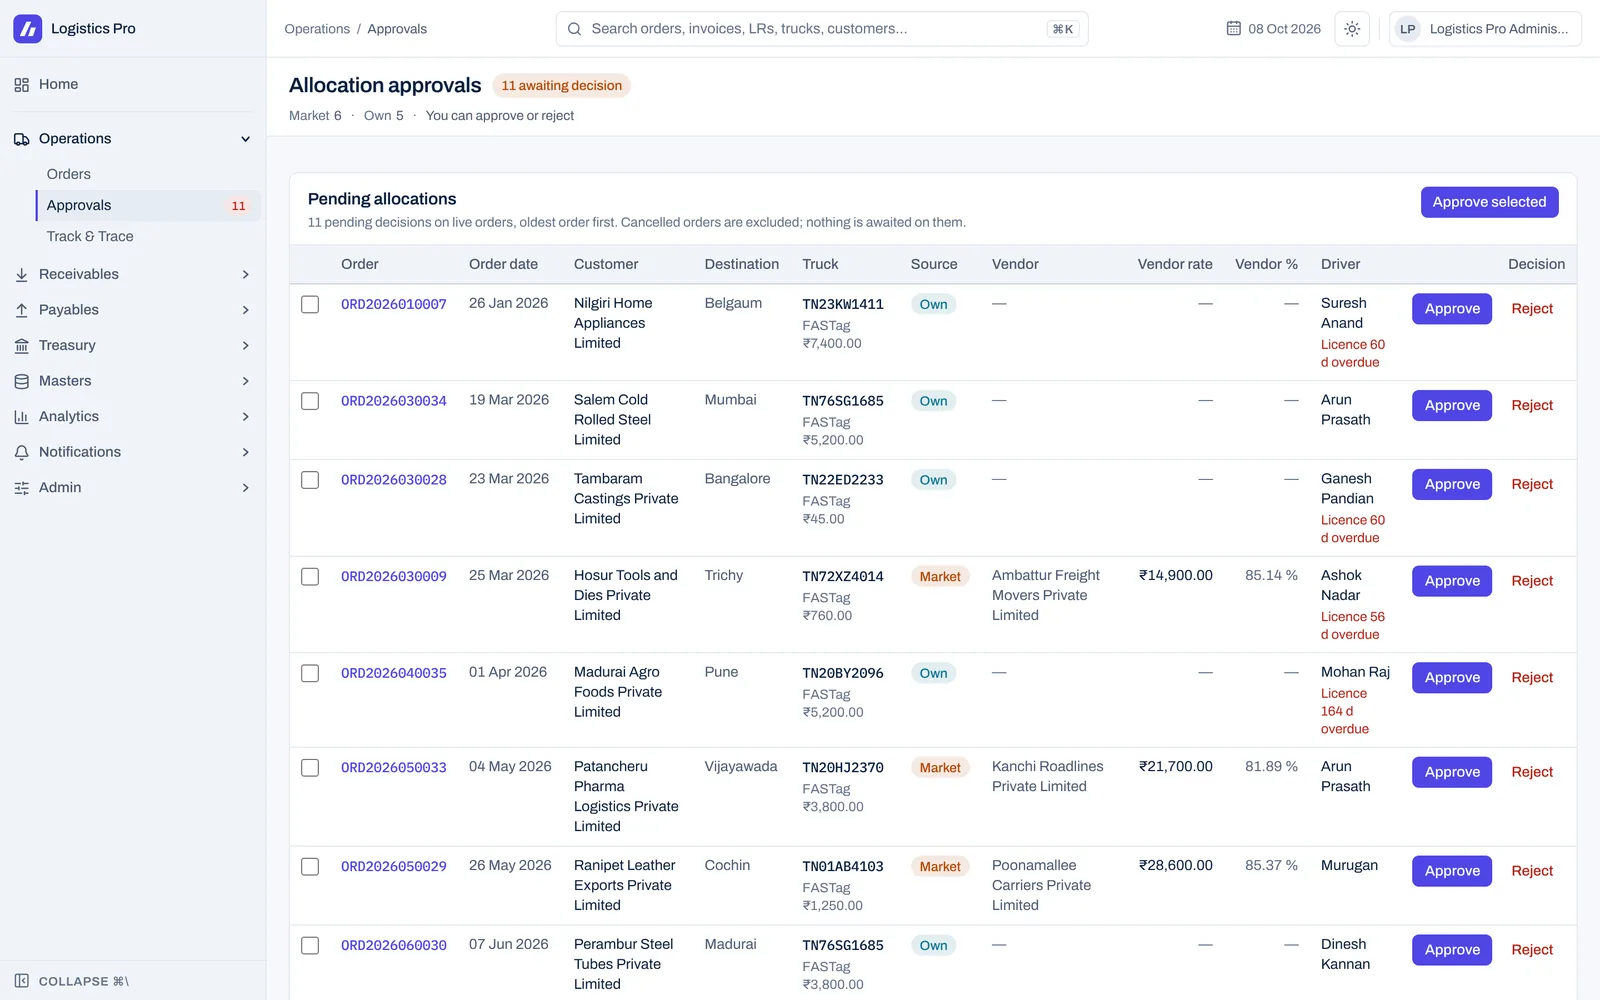Expand the Receivables section chevron
This screenshot has height=1000, width=1600.
click(x=245, y=274)
